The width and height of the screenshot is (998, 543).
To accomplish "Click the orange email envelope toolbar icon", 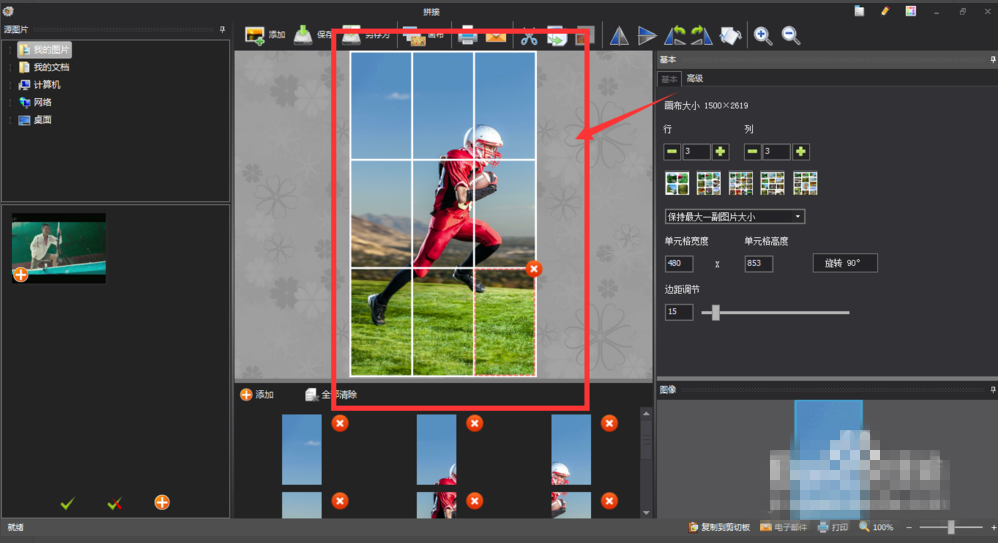I will [496, 36].
